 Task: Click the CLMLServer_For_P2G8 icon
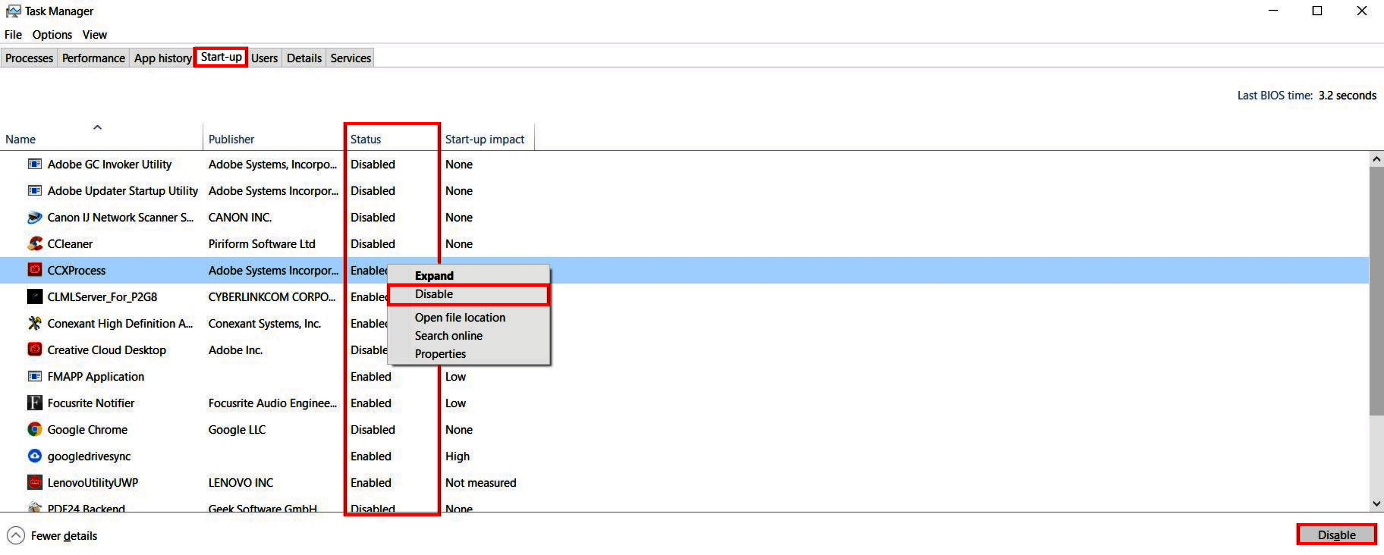35,297
